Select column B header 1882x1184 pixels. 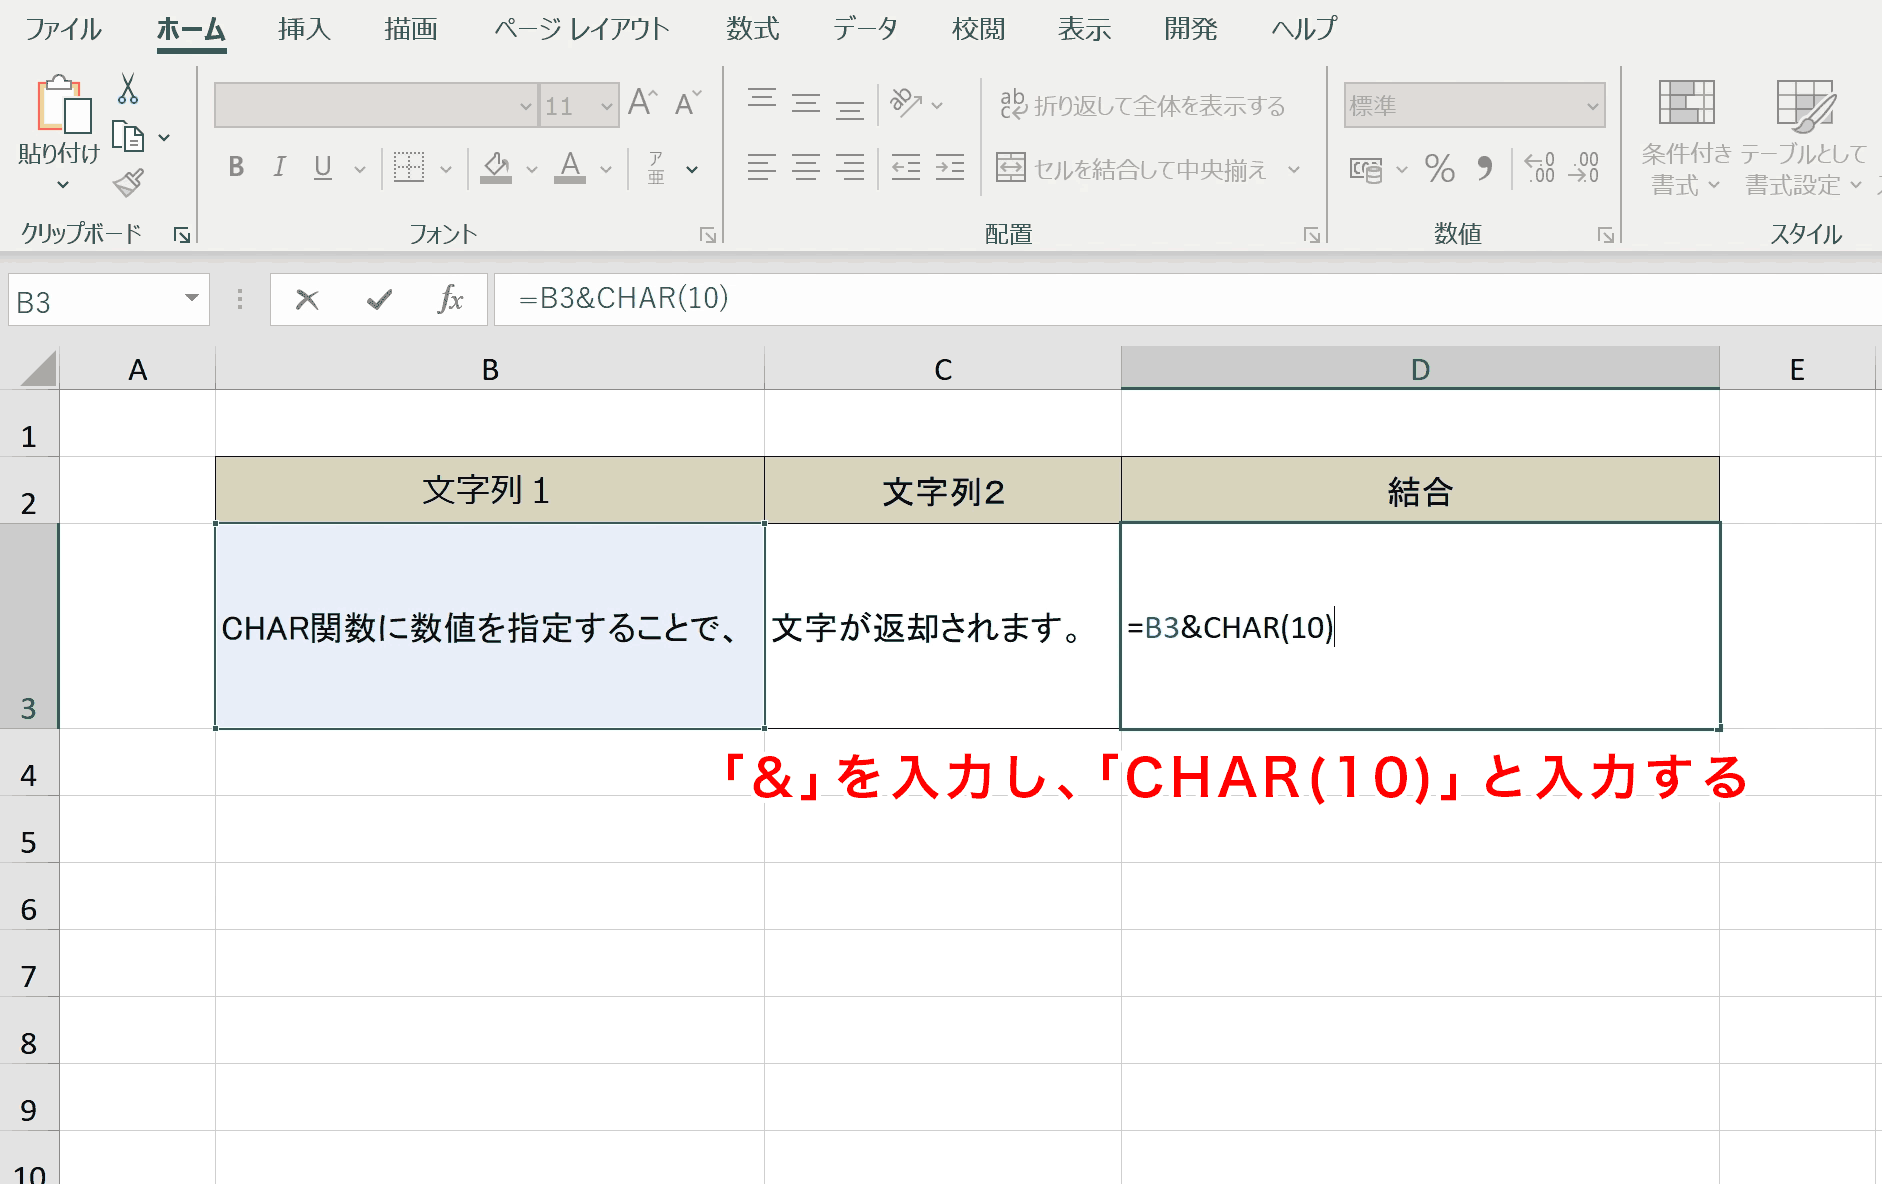coord(490,369)
